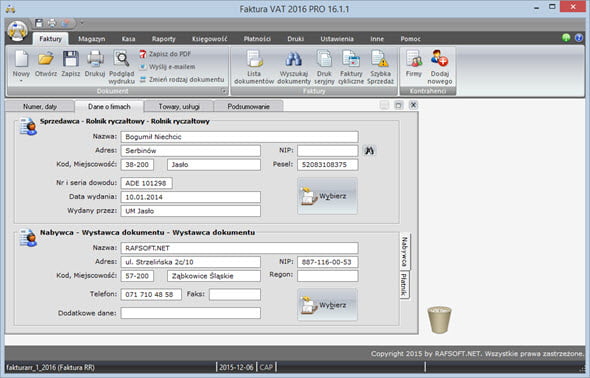The height and width of the screenshot is (378, 590).
Task: Save document using Zapisz do PDF
Action: [165, 54]
